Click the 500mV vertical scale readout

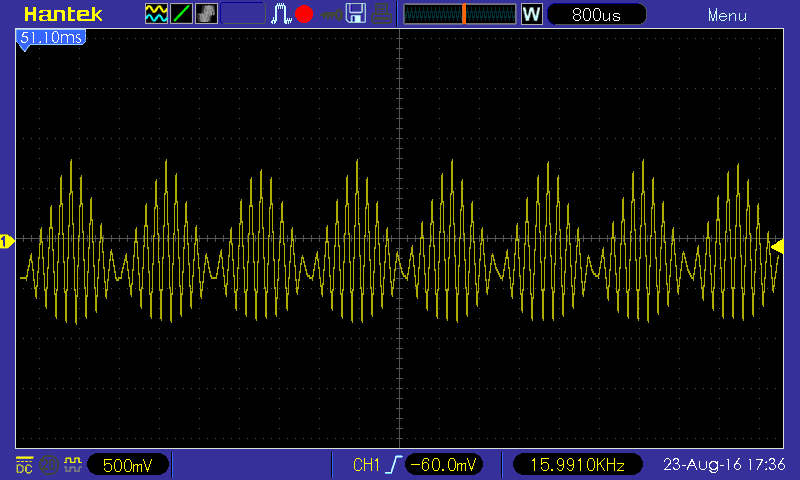[128, 465]
